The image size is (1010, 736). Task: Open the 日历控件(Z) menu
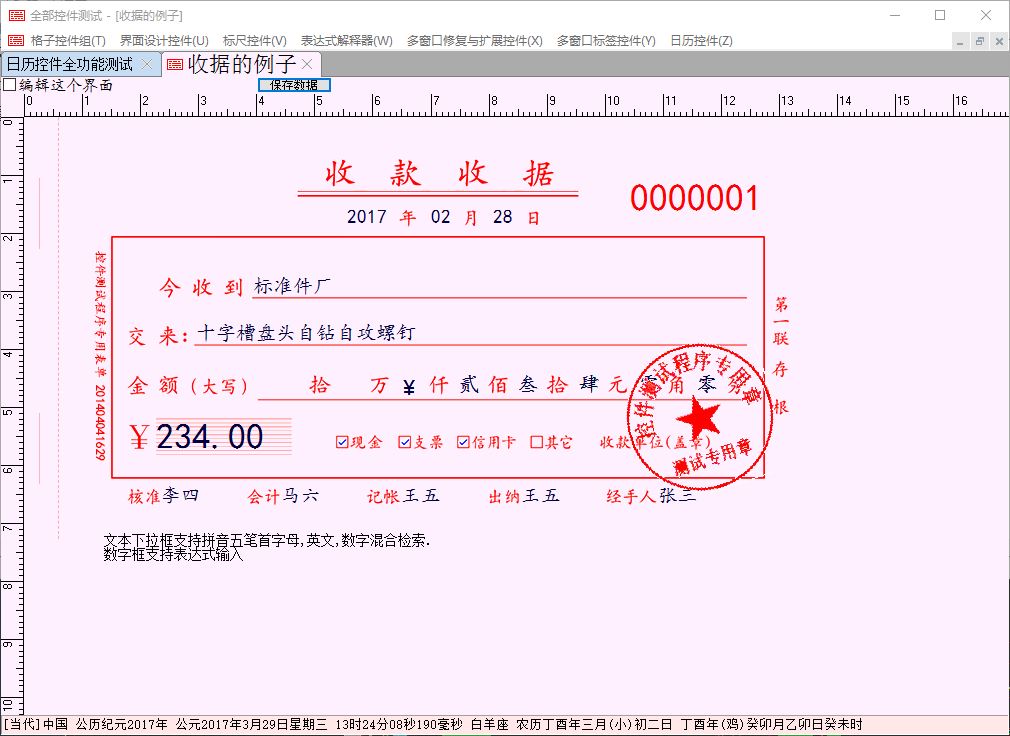[701, 41]
